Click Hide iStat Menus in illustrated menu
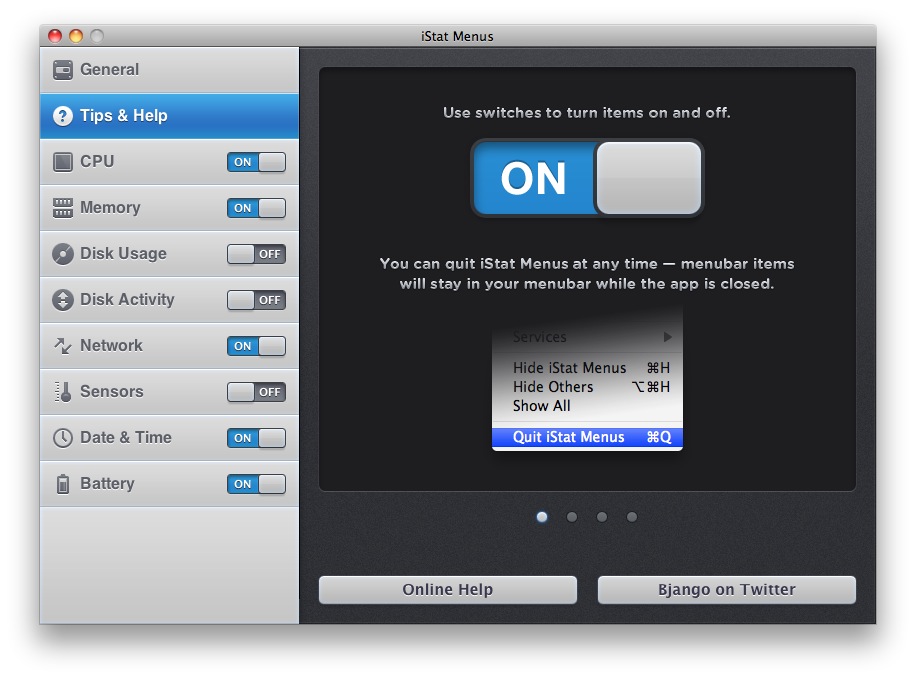 [x=587, y=368]
